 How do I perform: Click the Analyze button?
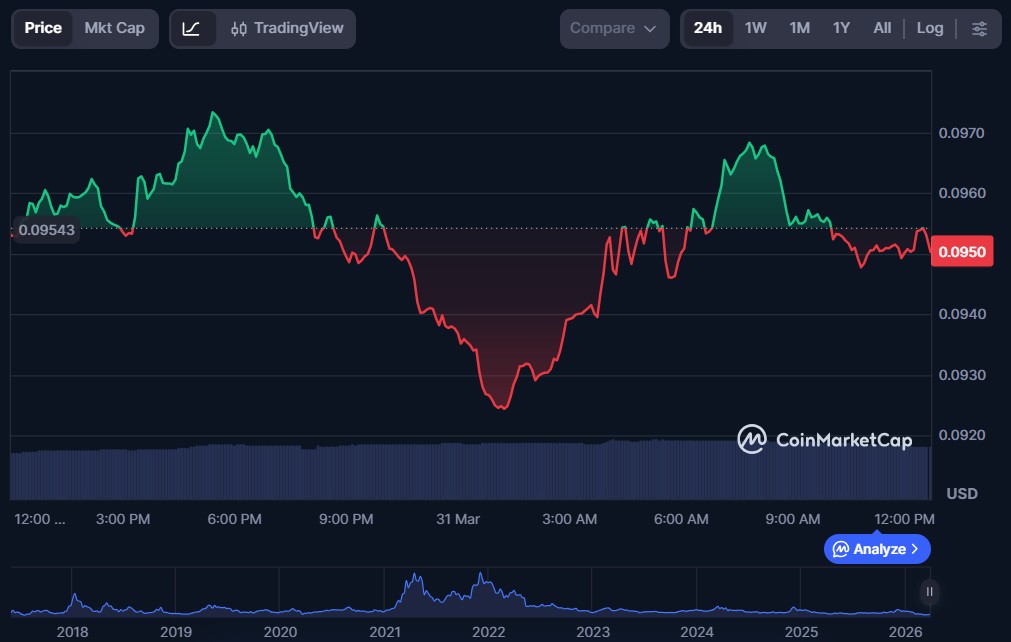(x=877, y=549)
